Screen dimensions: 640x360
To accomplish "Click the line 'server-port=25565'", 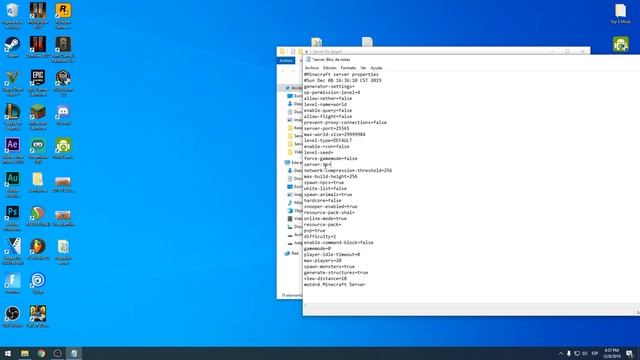I will (327, 128).
